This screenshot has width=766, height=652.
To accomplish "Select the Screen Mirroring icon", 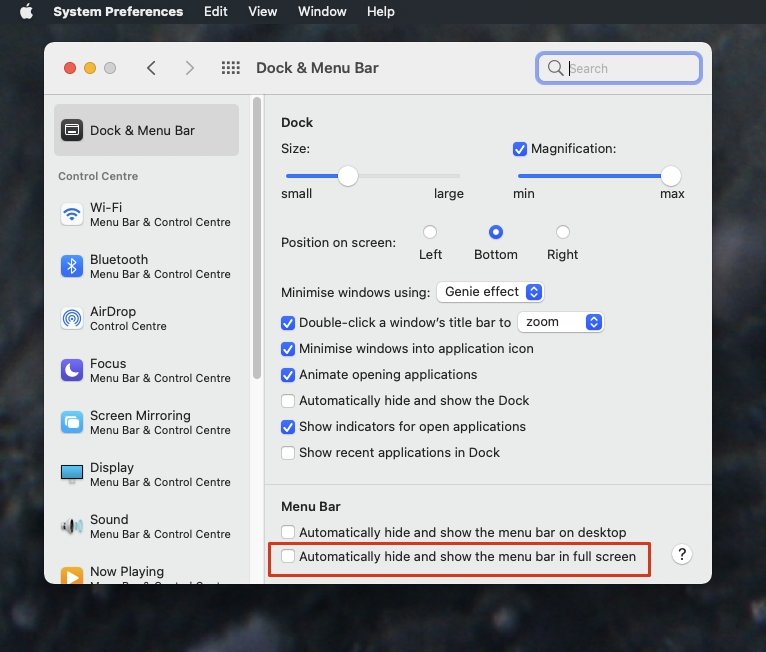I will pos(72,422).
